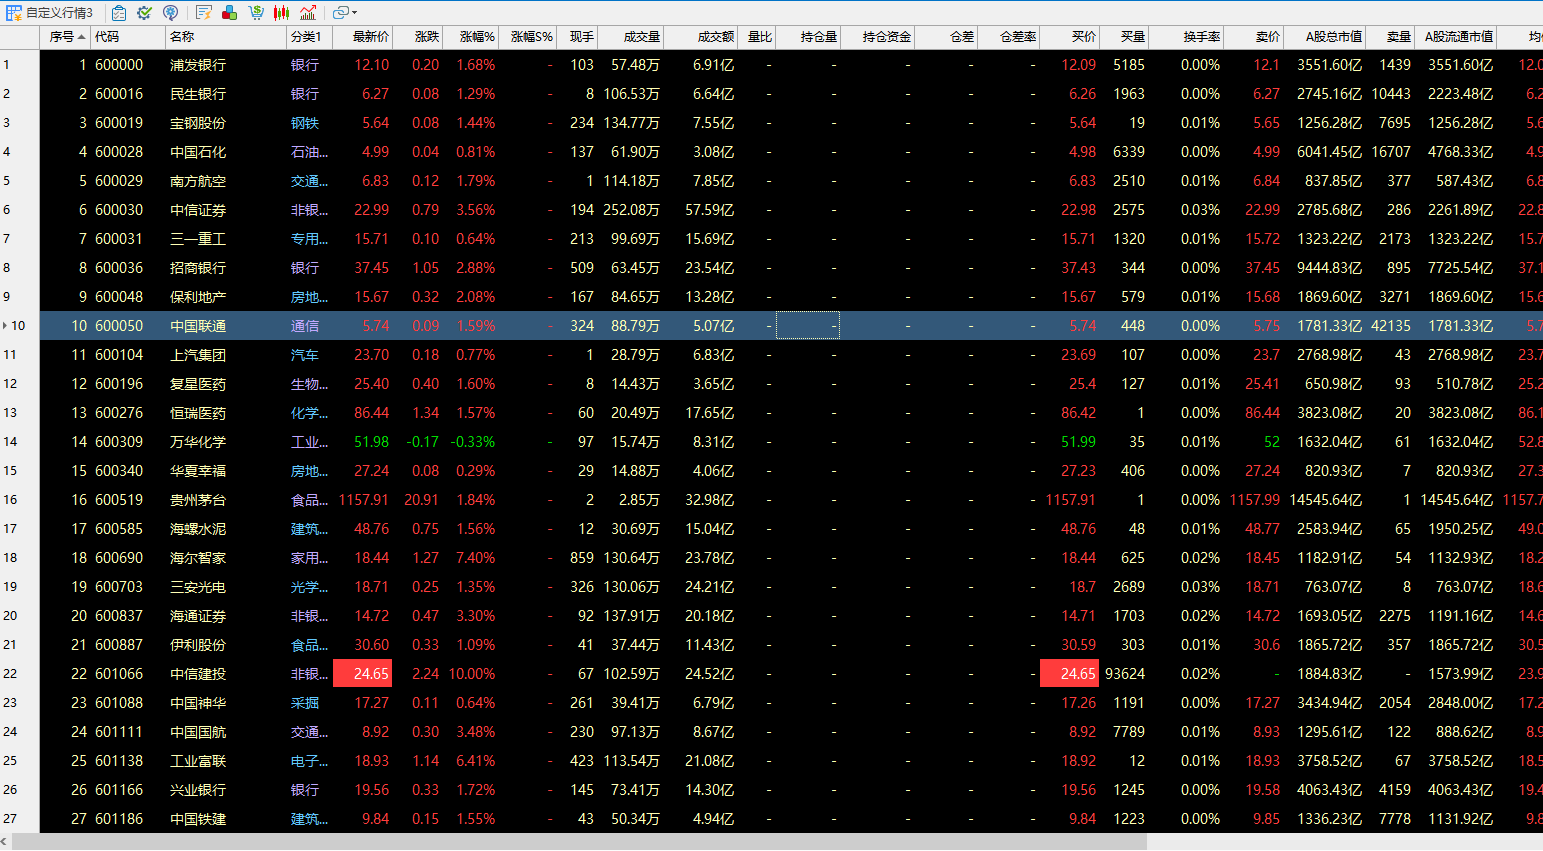Click stock code 600031
Image resolution: width=1543 pixels, height=851 pixels.
[119, 239]
